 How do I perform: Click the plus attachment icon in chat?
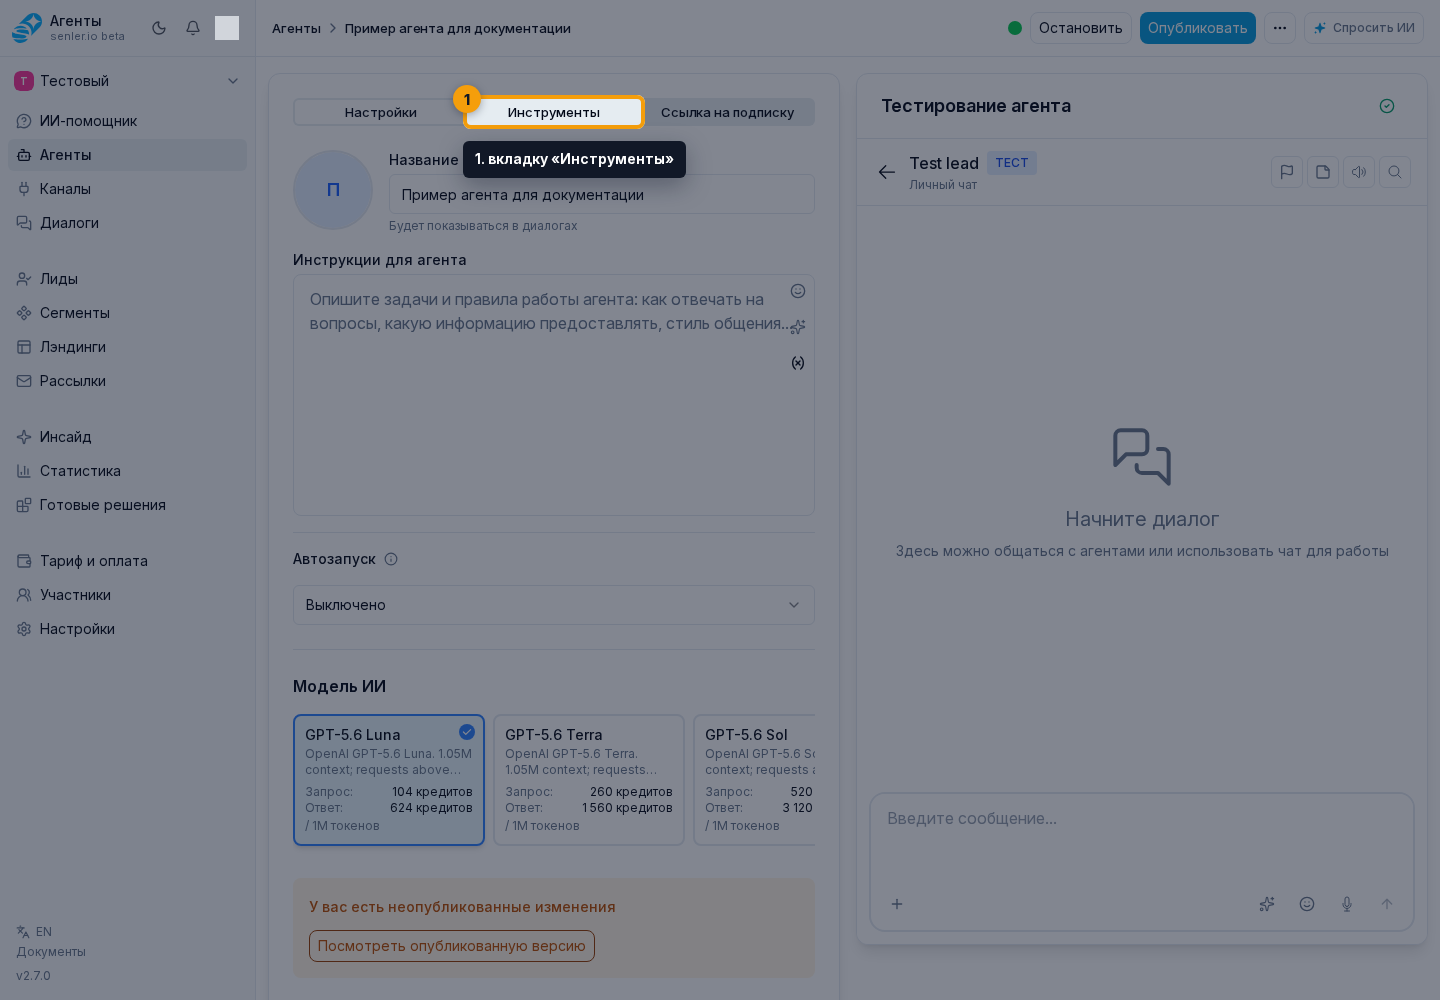point(897,904)
